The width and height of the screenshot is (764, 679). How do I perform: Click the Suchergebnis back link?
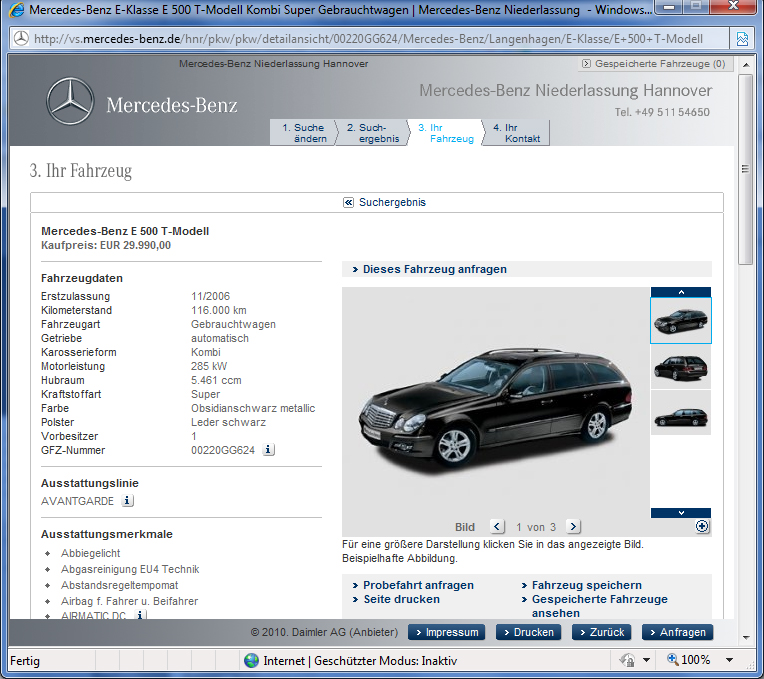392,202
